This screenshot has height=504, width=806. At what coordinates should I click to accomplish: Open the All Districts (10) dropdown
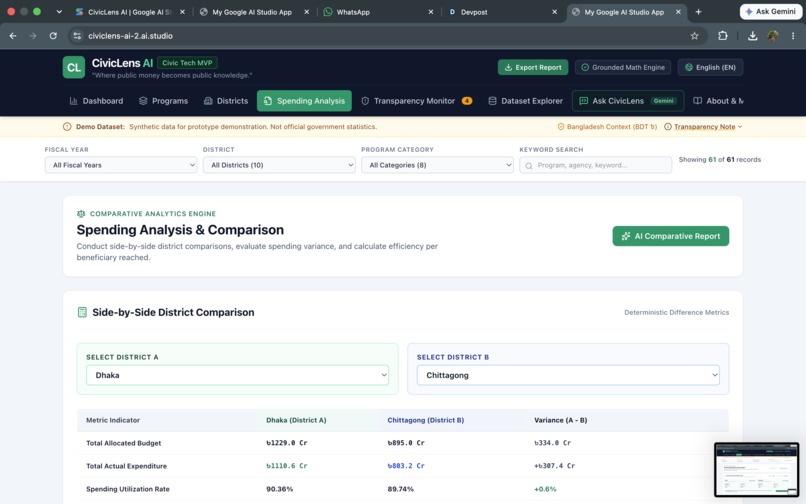click(279, 165)
